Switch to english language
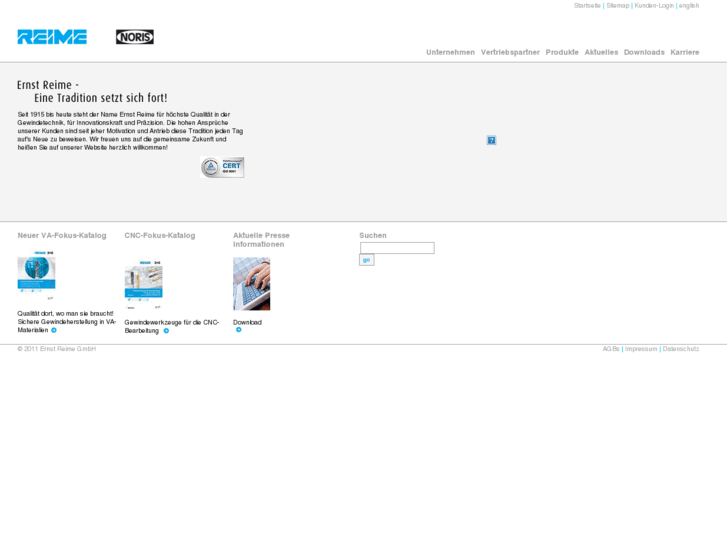 [689, 6]
